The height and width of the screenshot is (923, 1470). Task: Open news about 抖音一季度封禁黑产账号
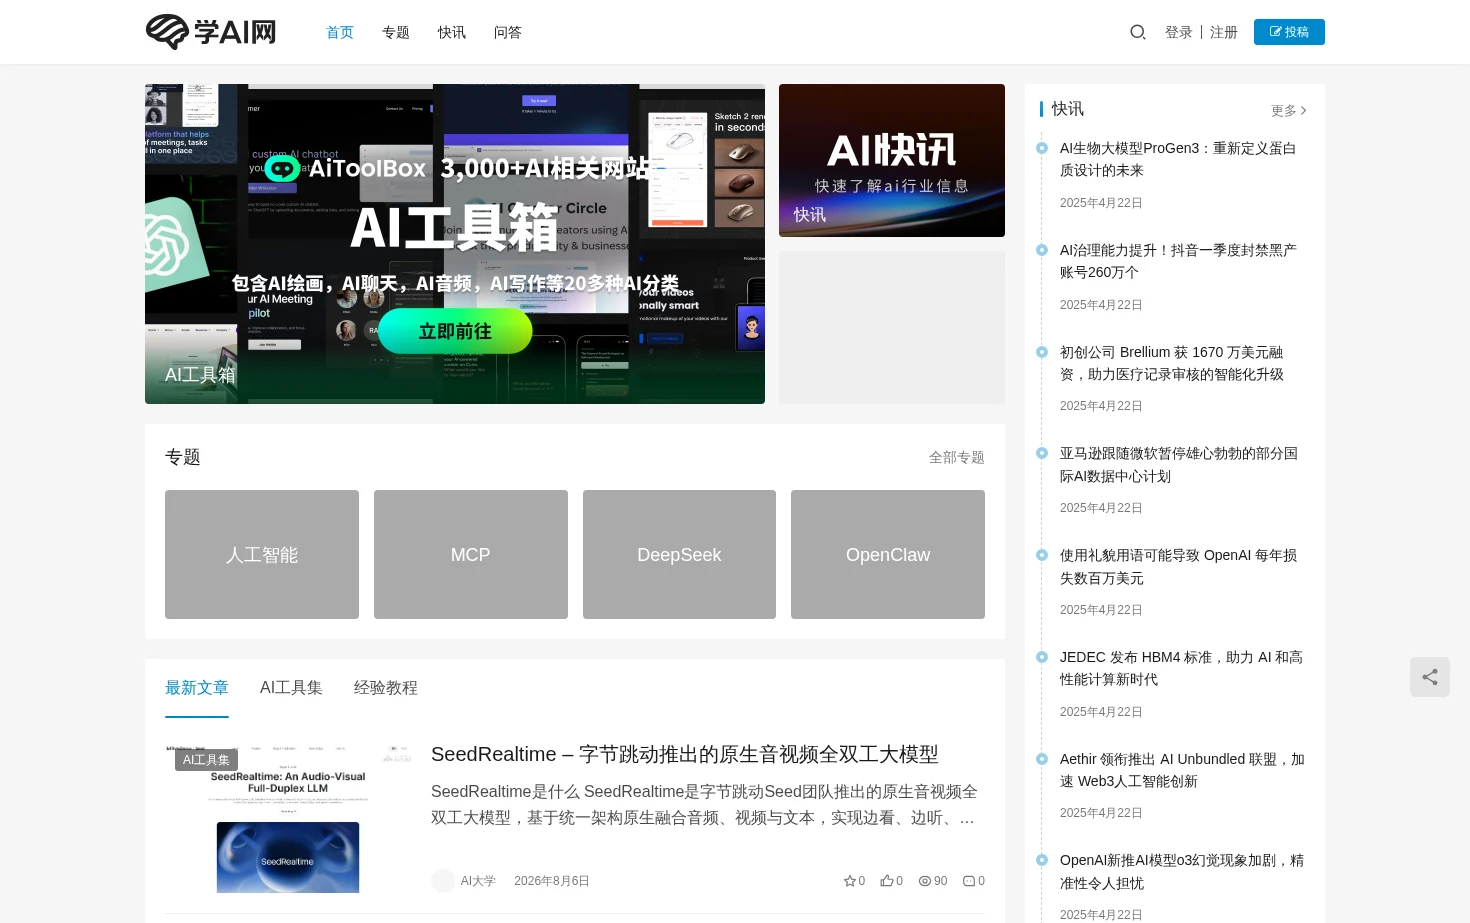tap(1178, 261)
